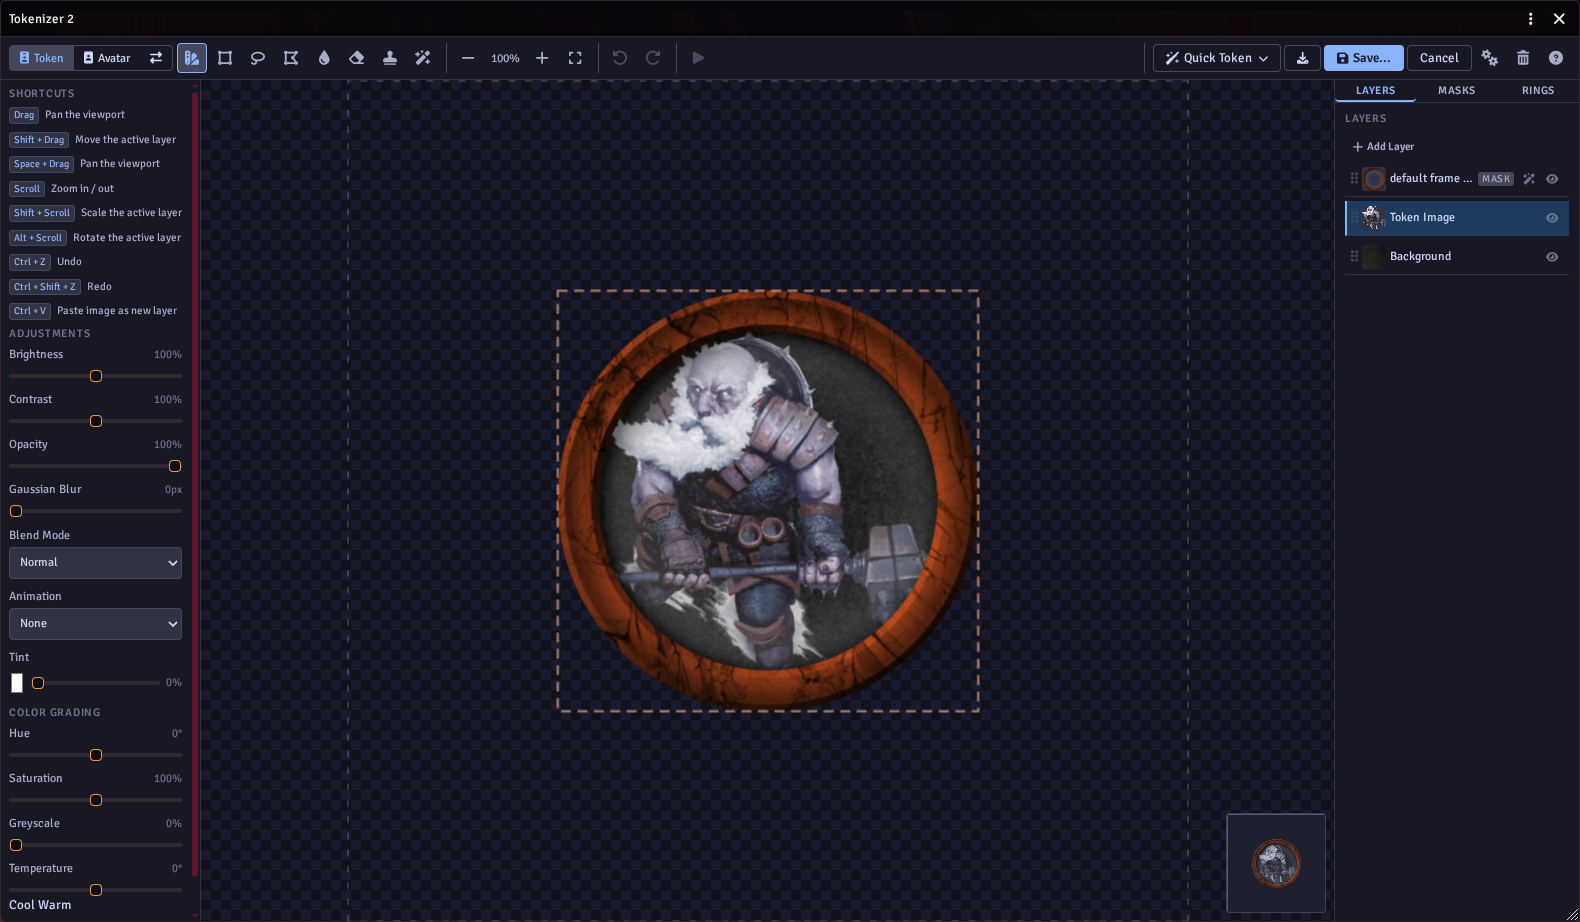Viewport: 1580px width, 922px height.
Task: Hide the Background layer
Action: [1552, 257]
